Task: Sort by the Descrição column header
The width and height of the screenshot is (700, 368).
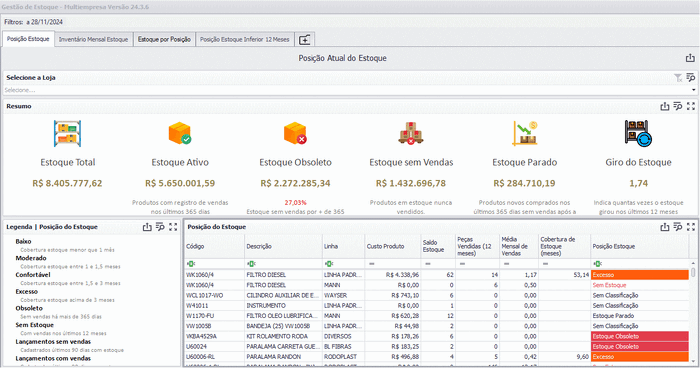Action: [283, 247]
